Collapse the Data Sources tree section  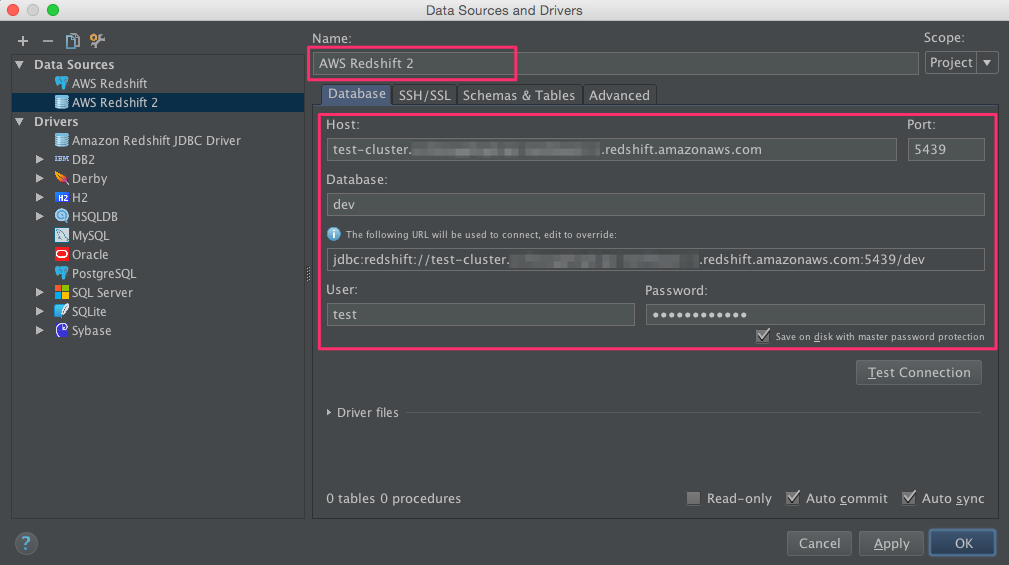click(x=20, y=64)
